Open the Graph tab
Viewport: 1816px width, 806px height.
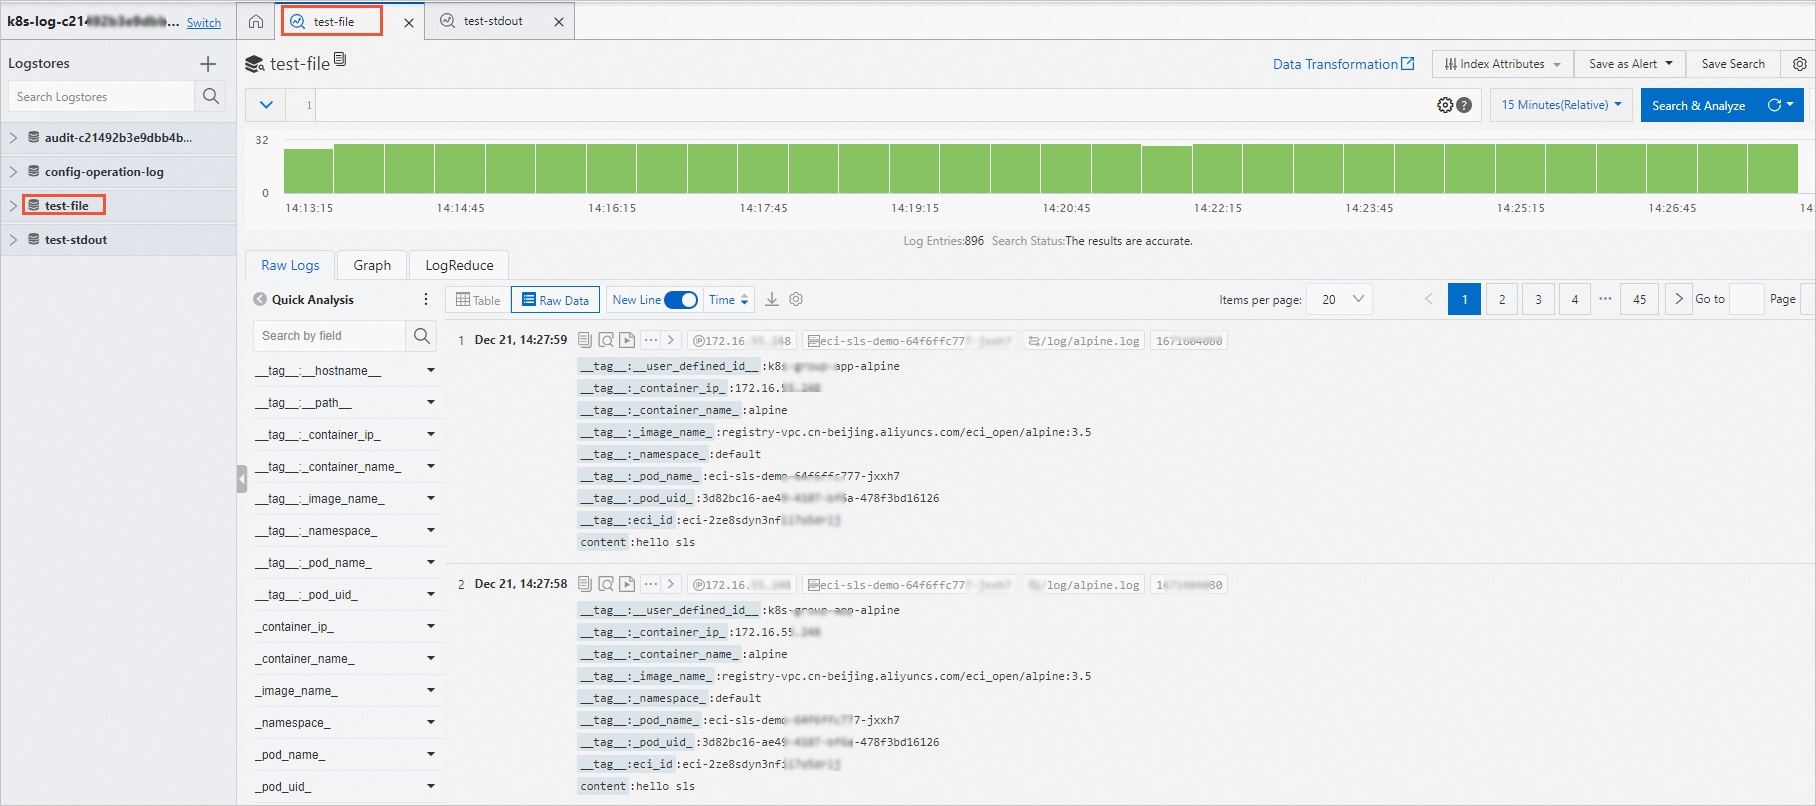point(372,265)
